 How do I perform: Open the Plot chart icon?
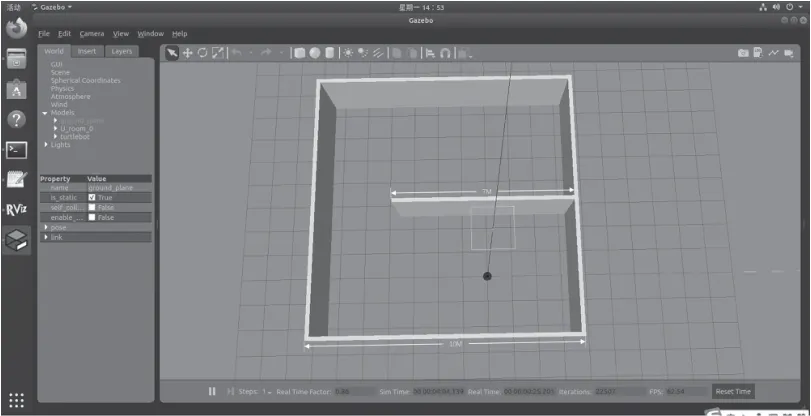773,53
